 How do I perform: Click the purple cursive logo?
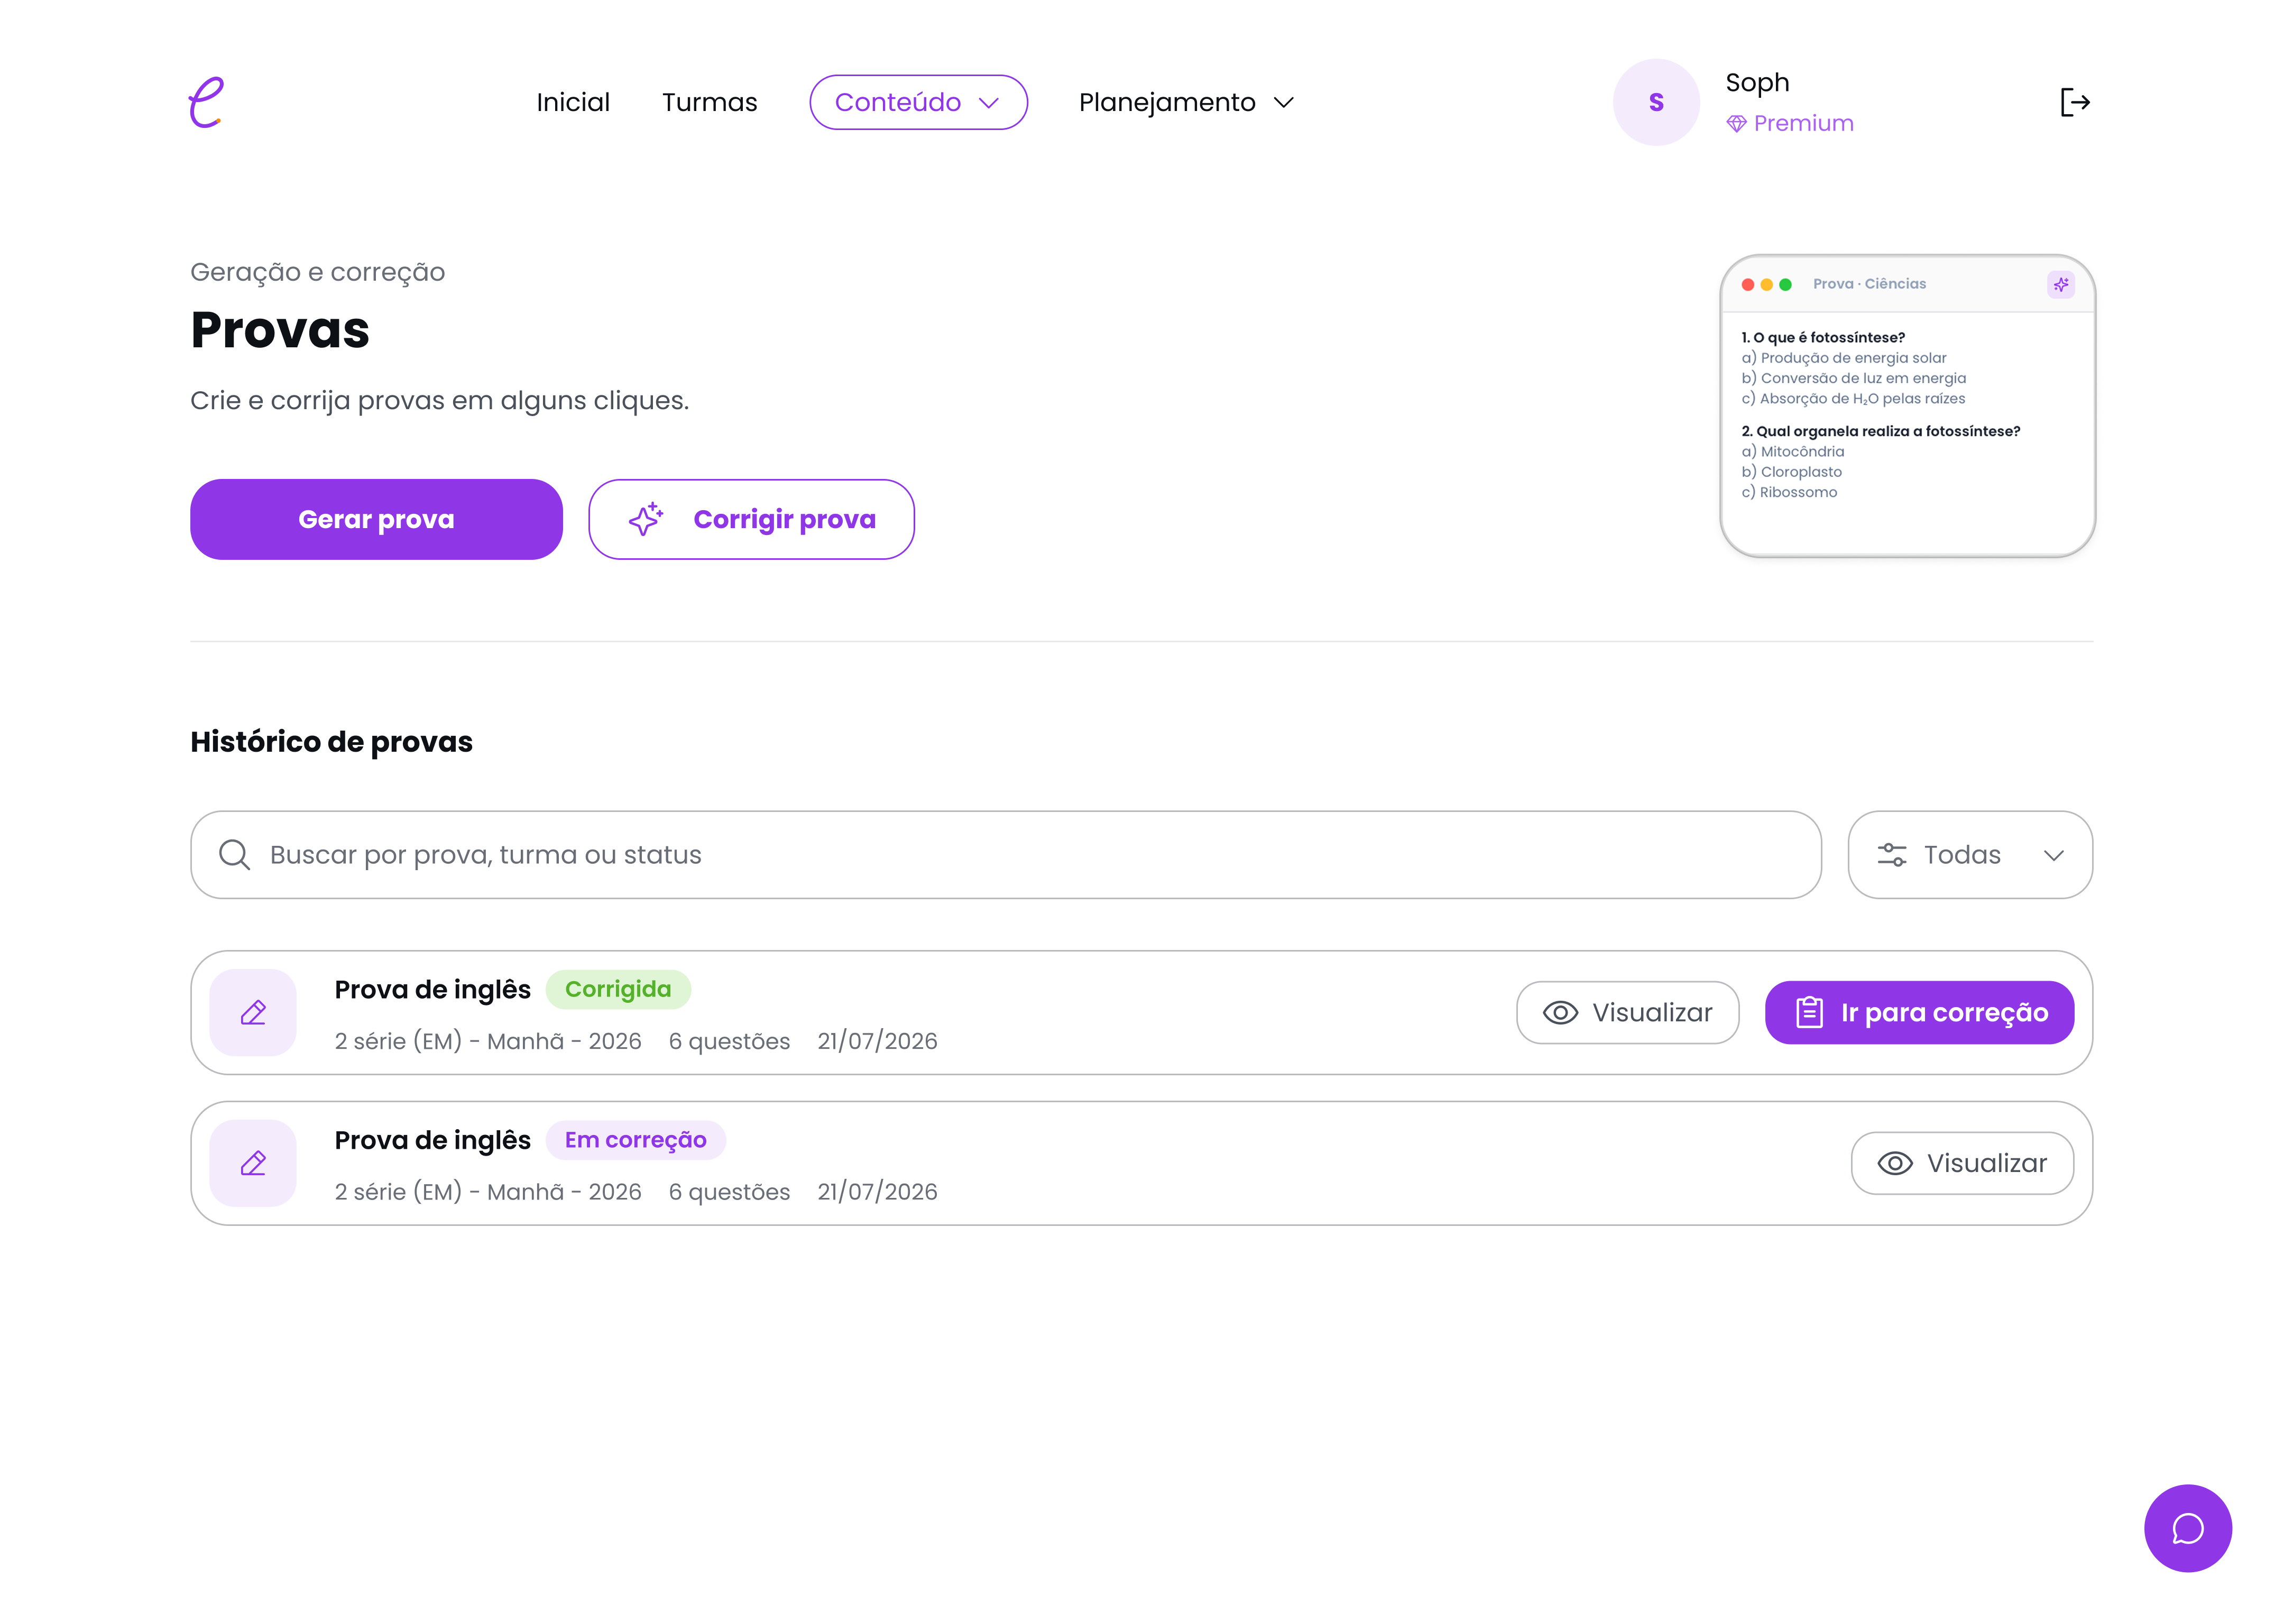click(x=207, y=102)
